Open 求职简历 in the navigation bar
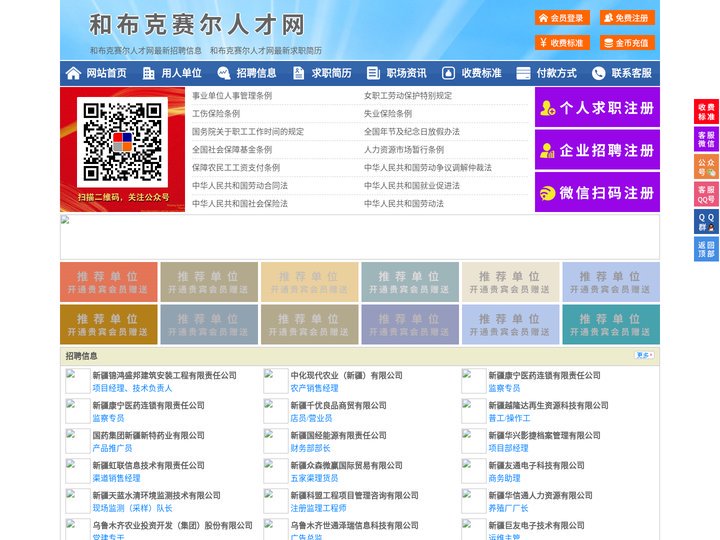The image size is (720, 540). point(332,73)
